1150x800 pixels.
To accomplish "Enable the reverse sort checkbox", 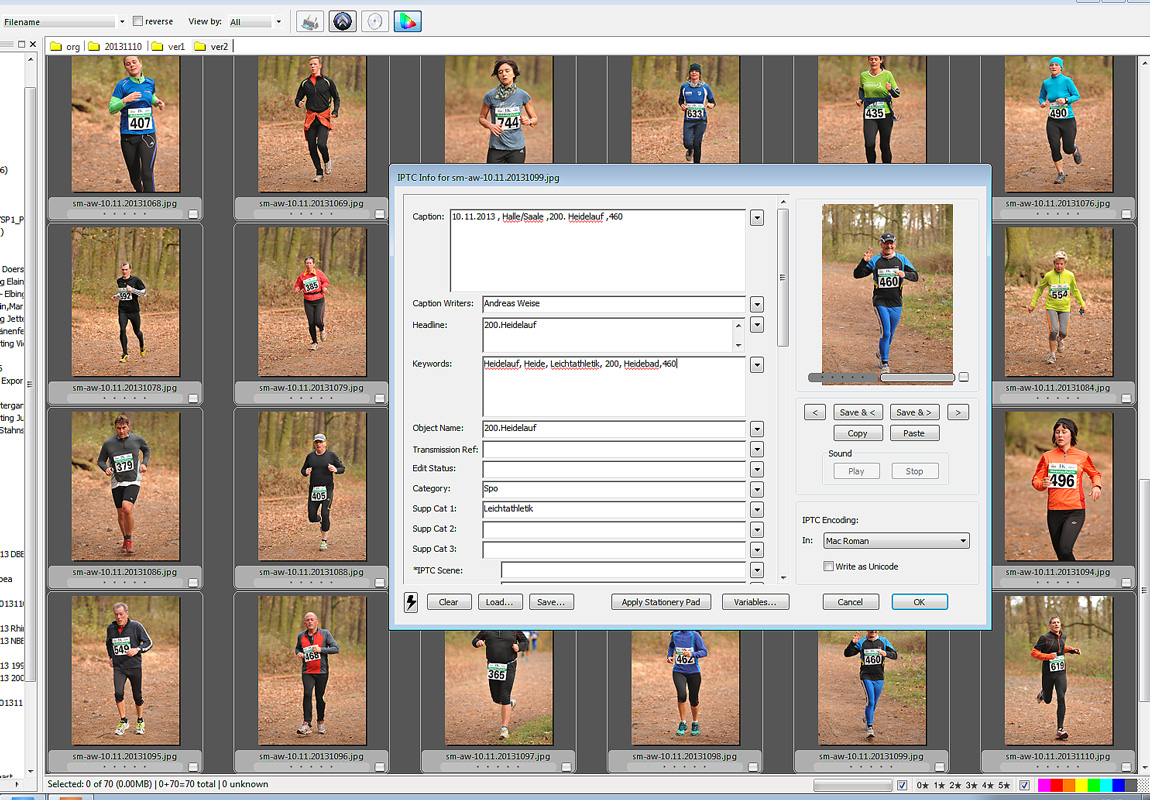I will click(138, 21).
